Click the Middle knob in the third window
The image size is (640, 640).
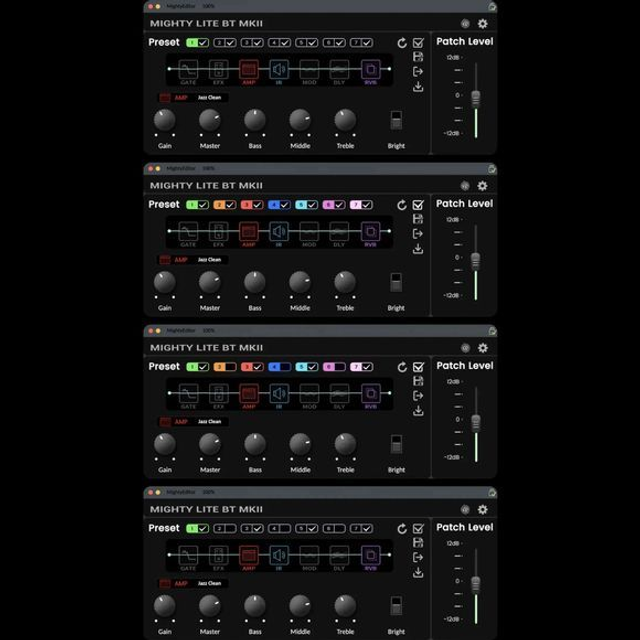[300, 444]
